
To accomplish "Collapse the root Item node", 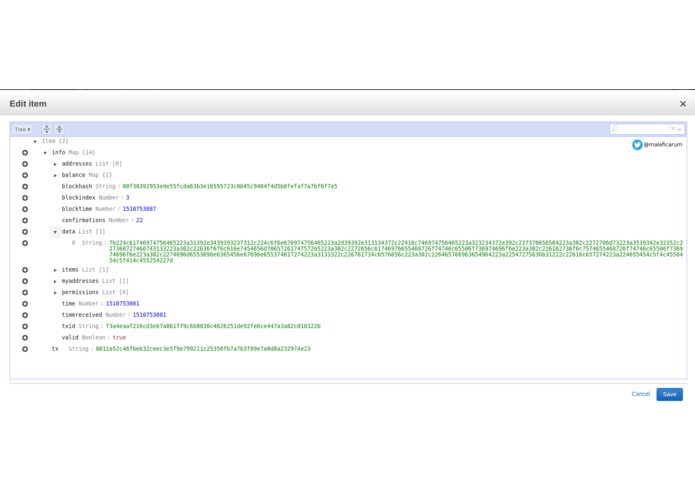I will 35,141.
